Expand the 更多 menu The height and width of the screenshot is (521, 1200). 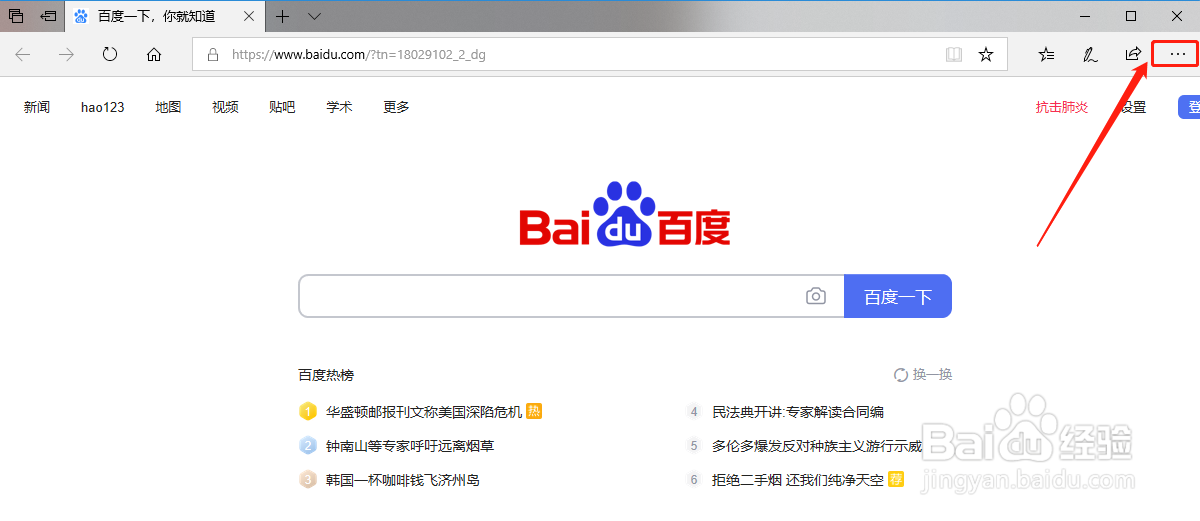pyautogui.click(x=396, y=107)
